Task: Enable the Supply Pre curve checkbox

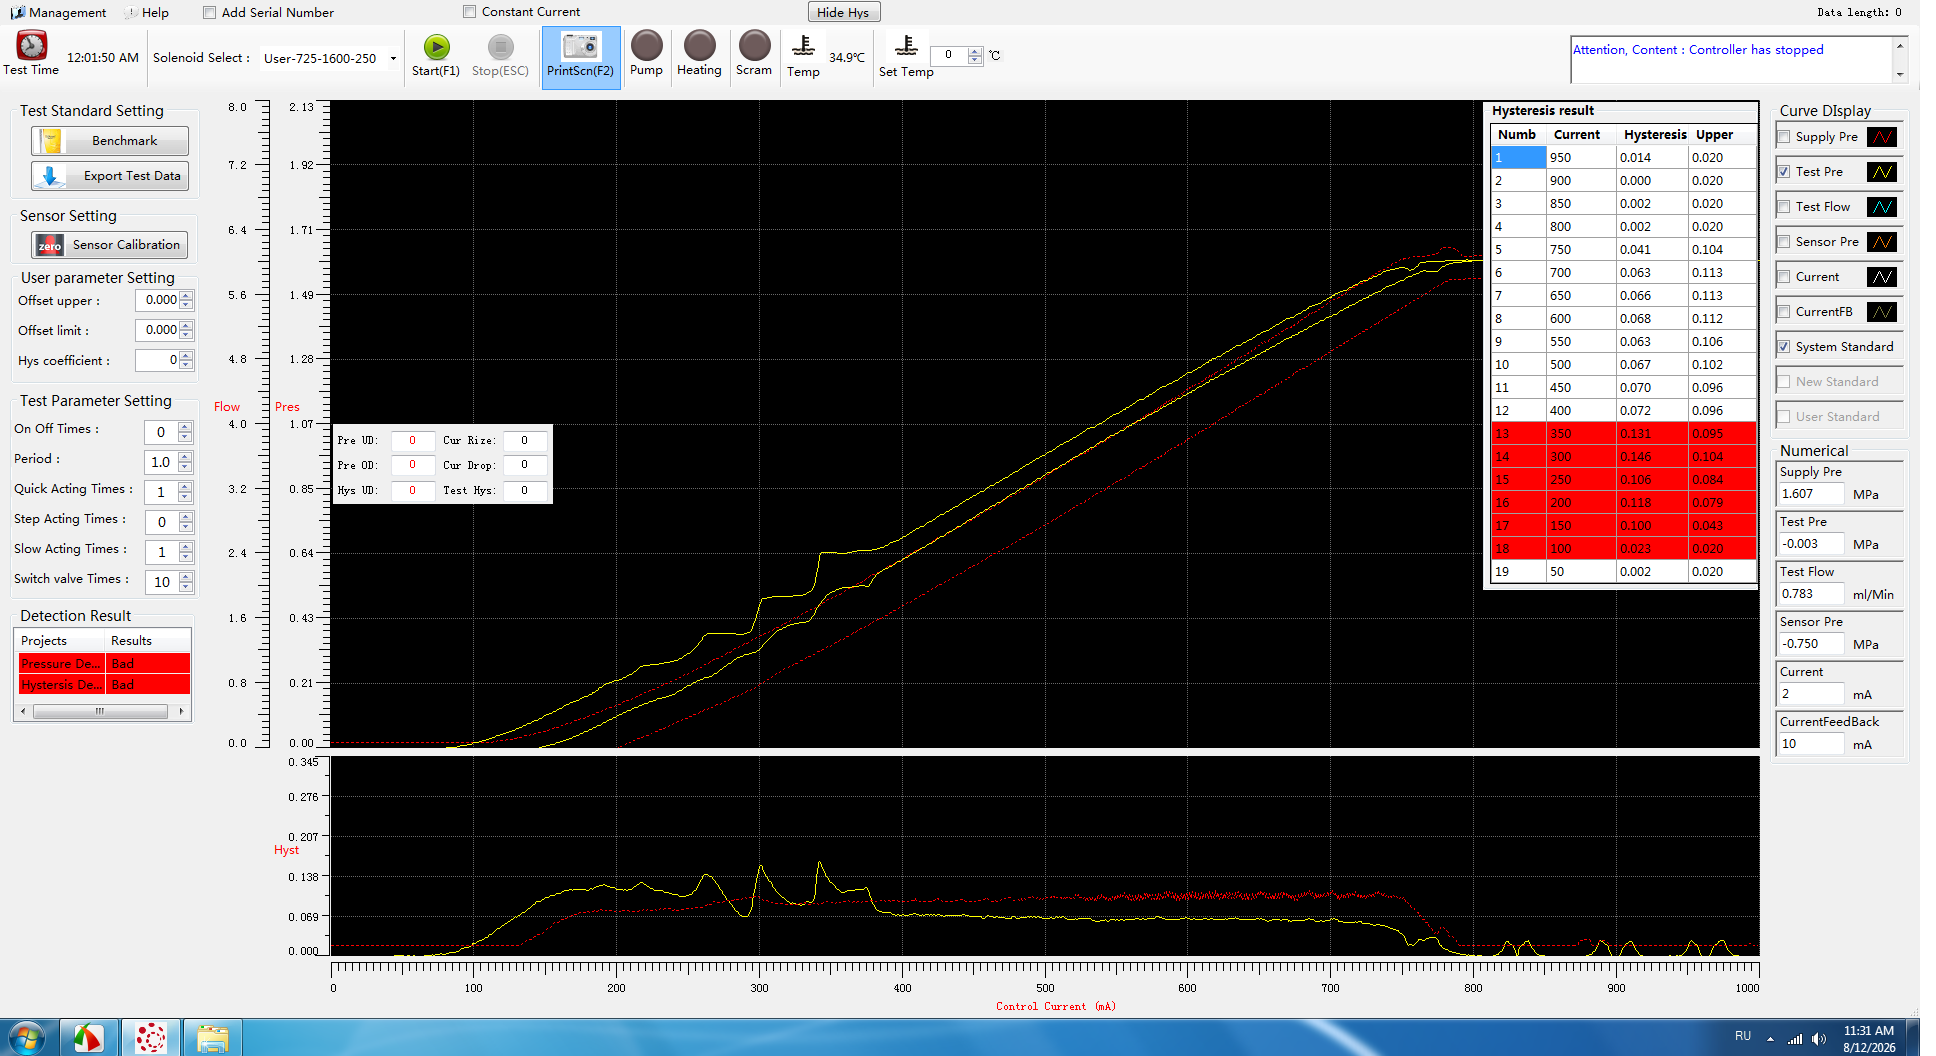Action: point(1784,137)
